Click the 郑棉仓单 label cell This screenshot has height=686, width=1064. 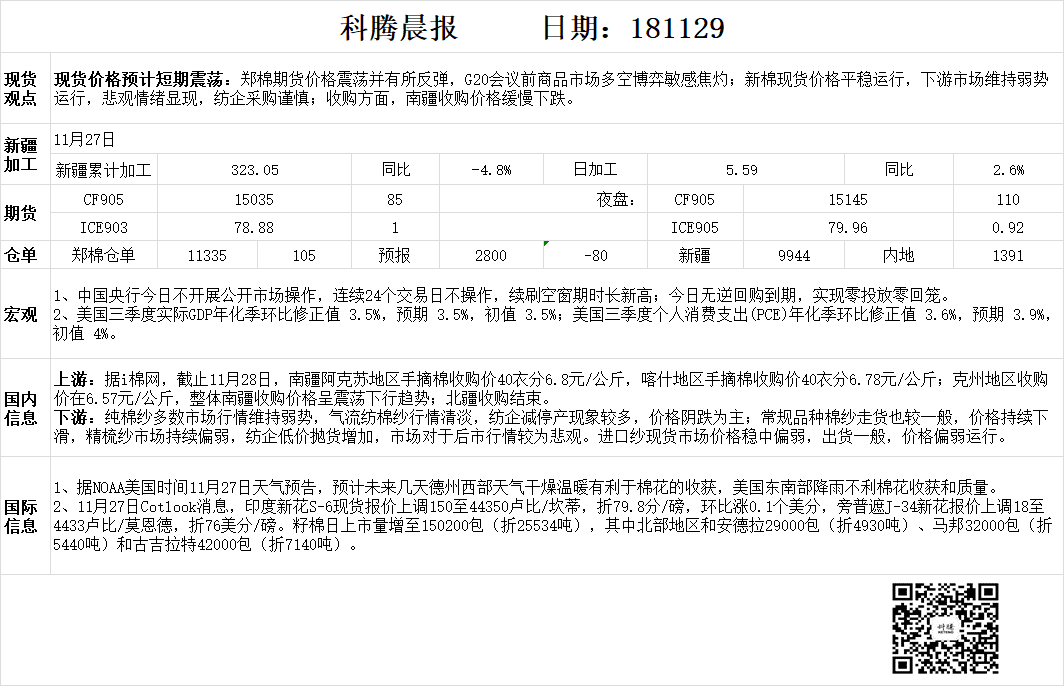[x=104, y=256]
